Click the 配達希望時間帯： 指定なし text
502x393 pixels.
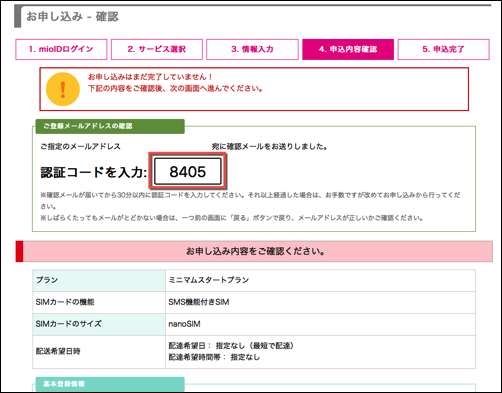(x=214, y=357)
